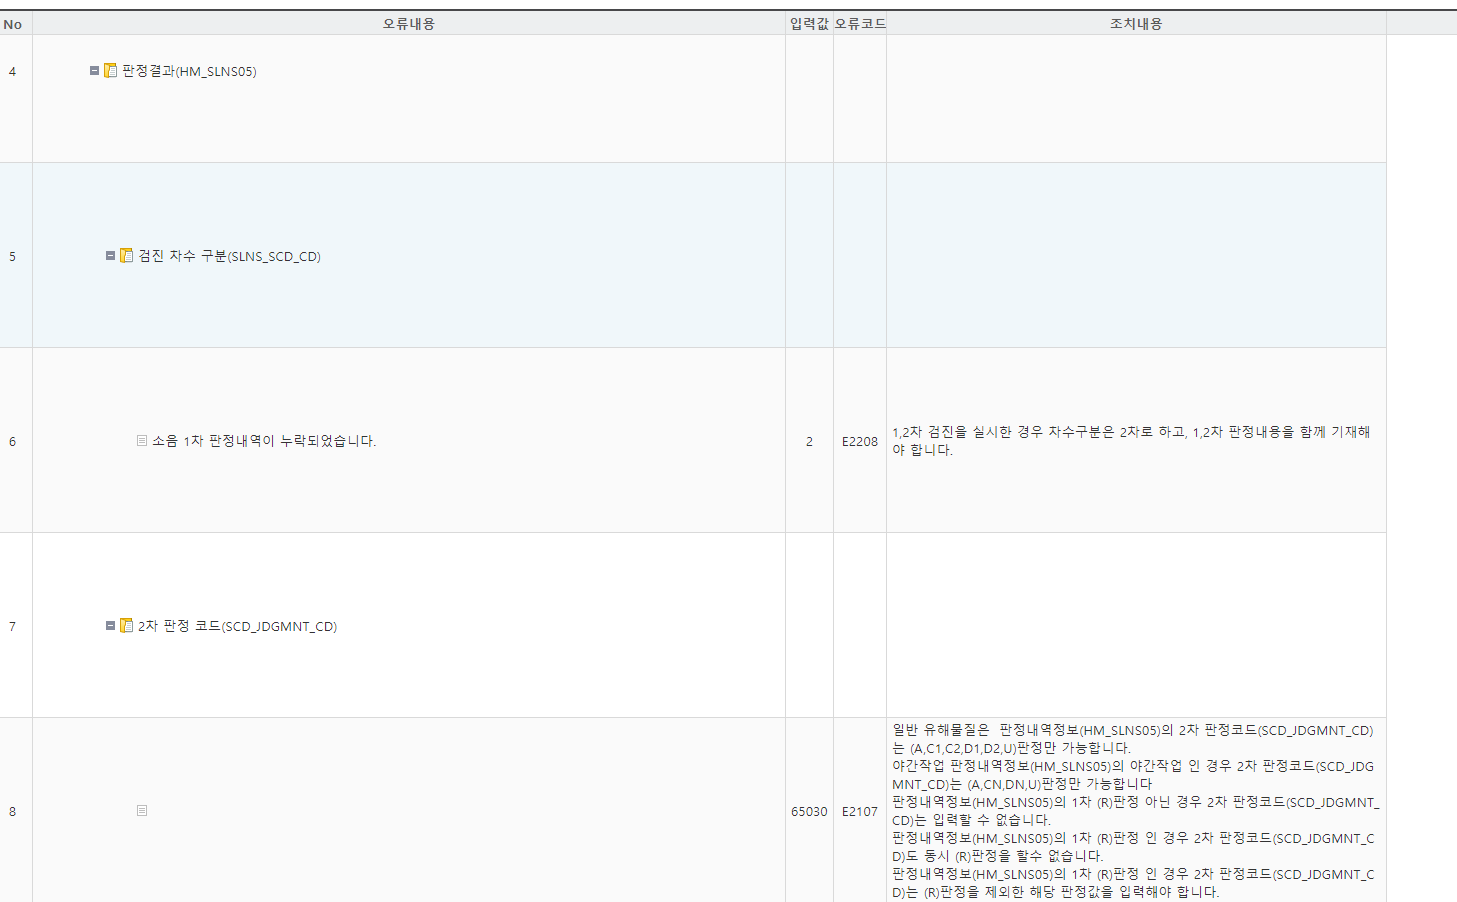Select the 판정결과(HM_SLNS05) tree label
Screen dimensions: 1457x902
point(189,71)
